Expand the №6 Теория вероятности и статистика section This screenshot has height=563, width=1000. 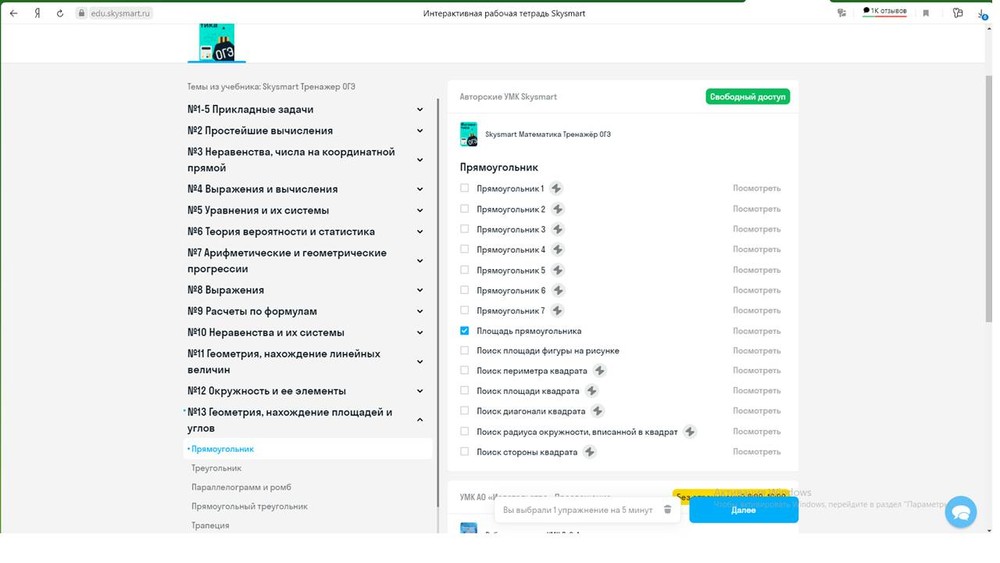420,232
